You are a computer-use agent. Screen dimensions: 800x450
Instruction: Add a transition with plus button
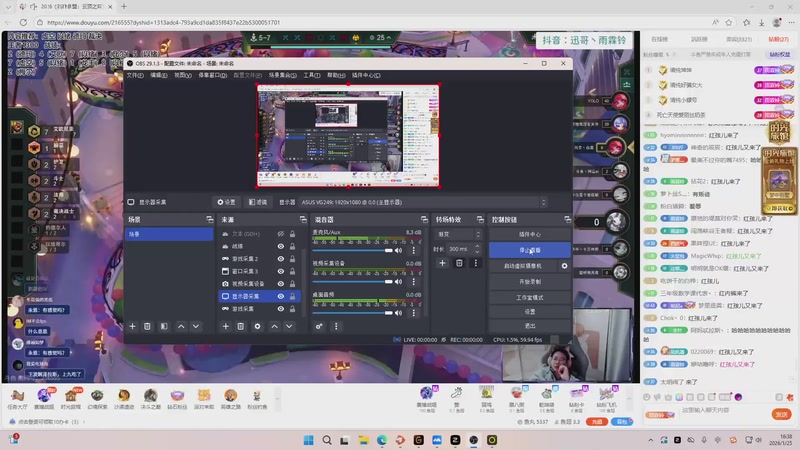click(442, 263)
